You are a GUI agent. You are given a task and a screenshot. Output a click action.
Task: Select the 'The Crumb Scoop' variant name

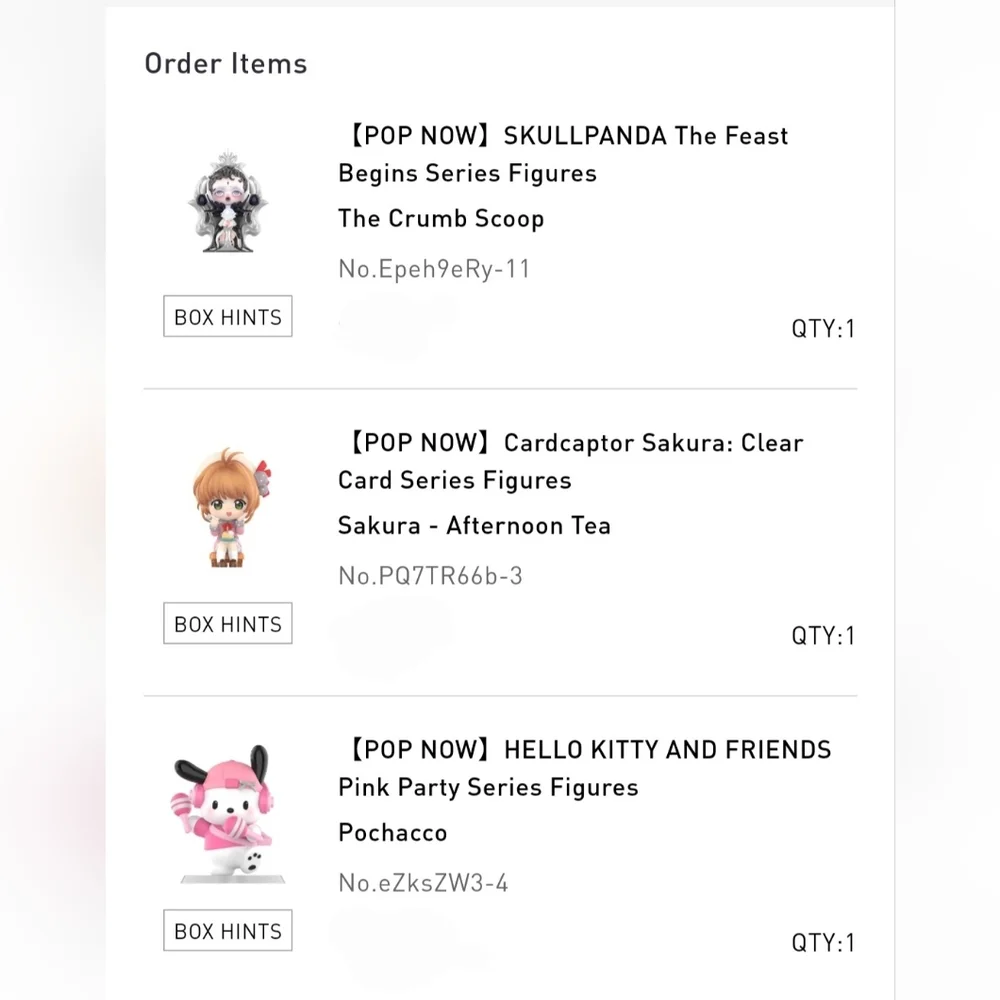(441, 219)
